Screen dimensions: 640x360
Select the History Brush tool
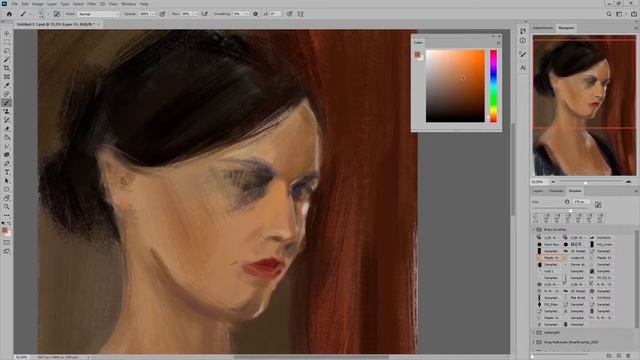point(7,120)
